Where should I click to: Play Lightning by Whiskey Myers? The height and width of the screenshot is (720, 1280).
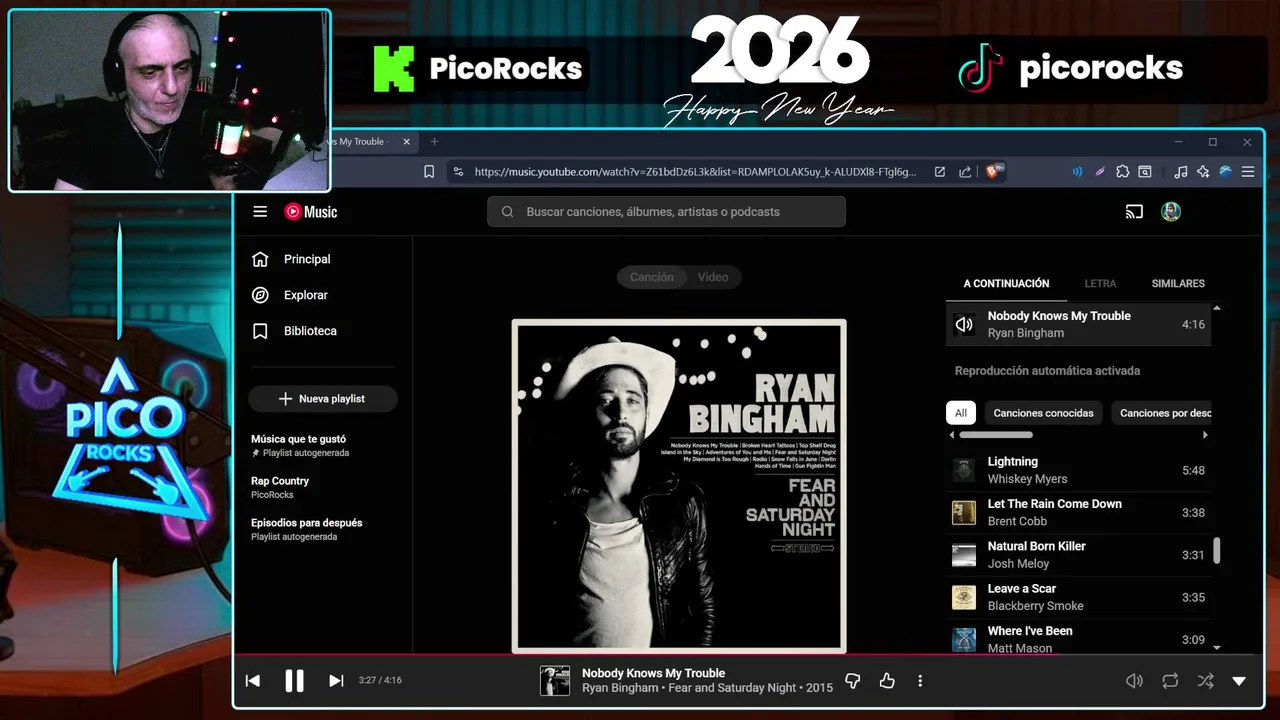pyautogui.click(x=1078, y=470)
